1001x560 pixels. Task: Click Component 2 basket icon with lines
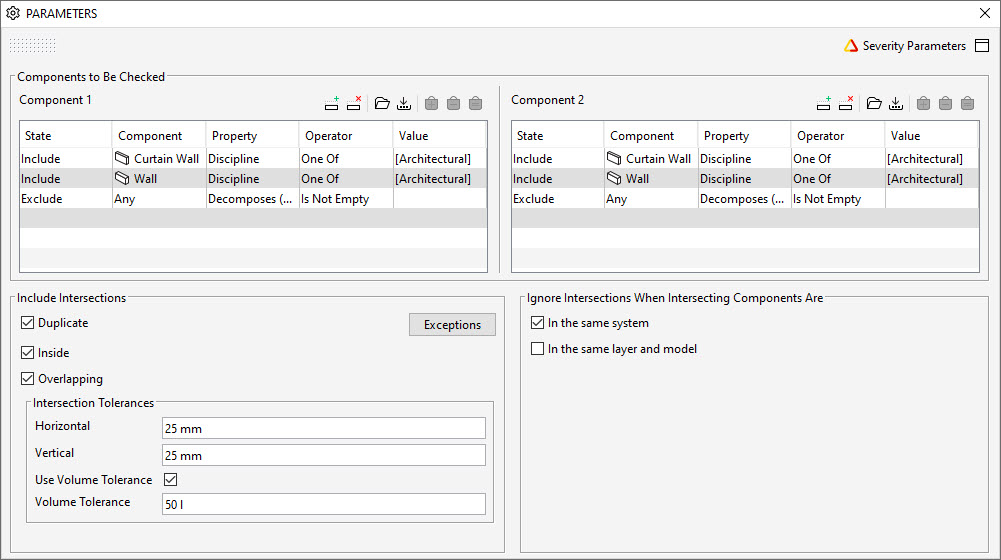pos(968,103)
